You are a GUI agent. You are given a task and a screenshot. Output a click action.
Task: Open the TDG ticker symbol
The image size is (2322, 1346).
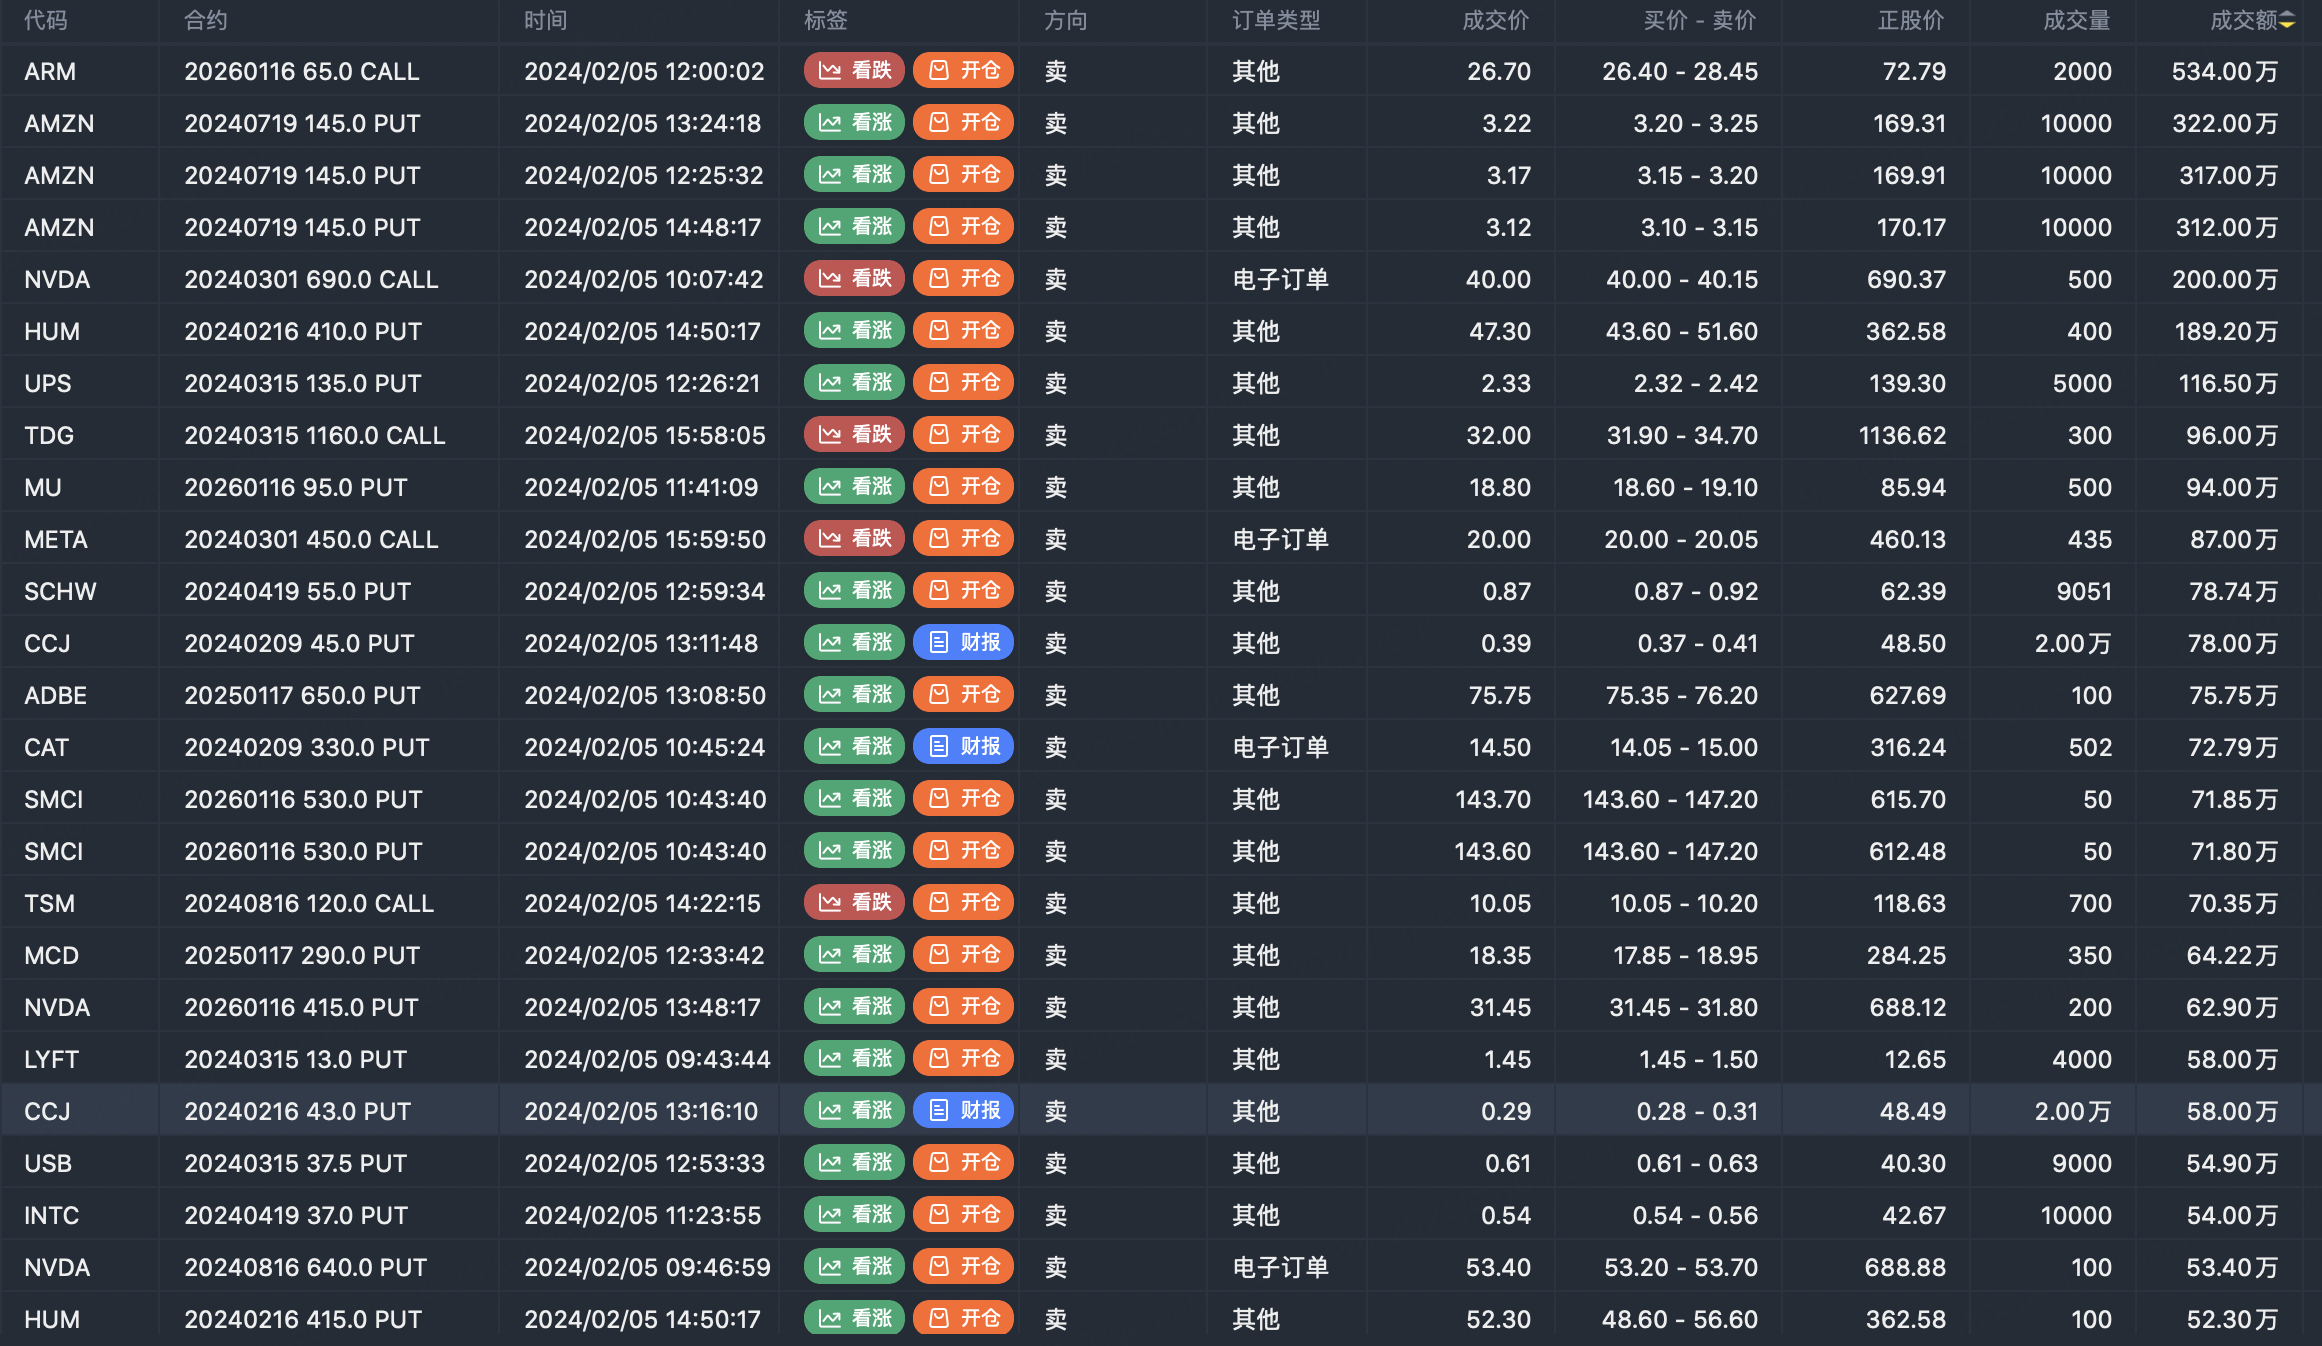tap(49, 436)
